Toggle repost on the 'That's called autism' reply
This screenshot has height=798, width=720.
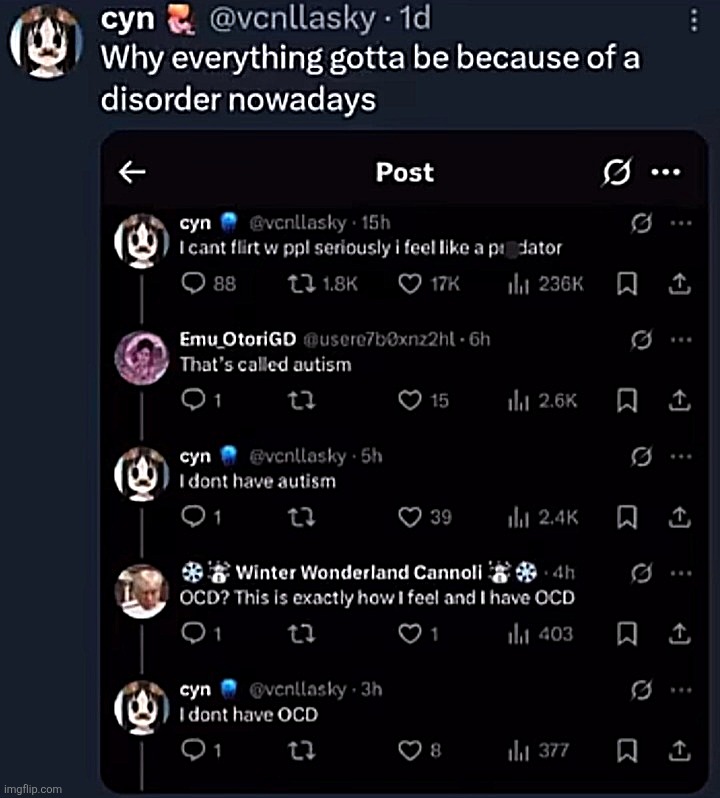(x=299, y=401)
